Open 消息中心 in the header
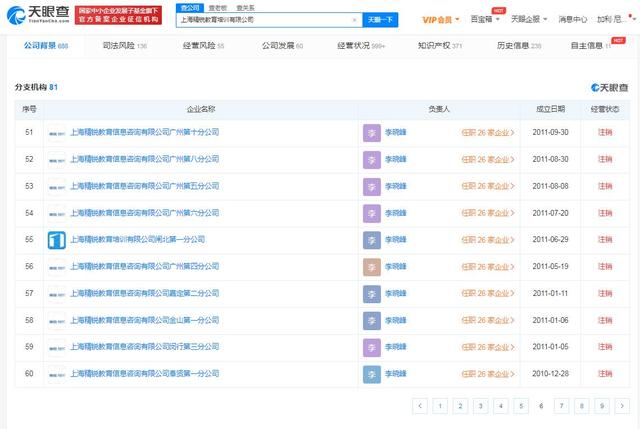 (x=573, y=19)
